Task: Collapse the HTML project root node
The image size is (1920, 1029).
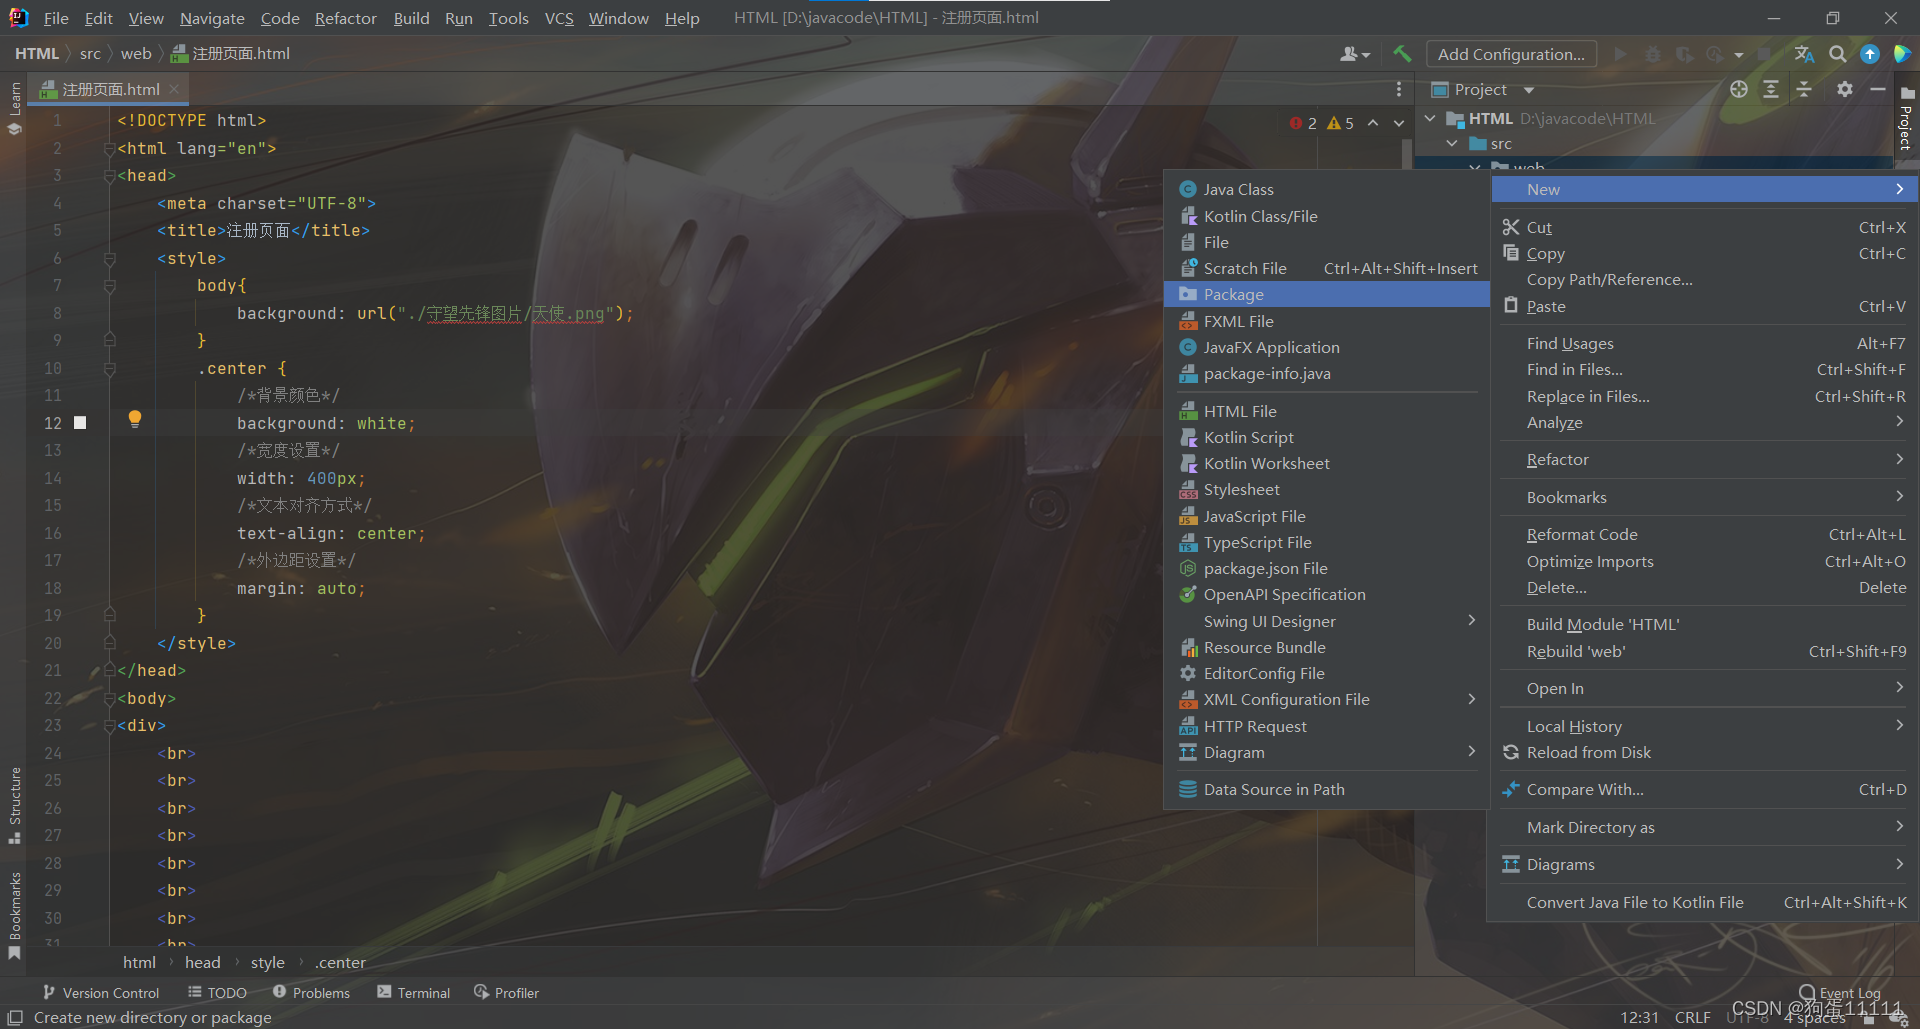Action: 1430,118
